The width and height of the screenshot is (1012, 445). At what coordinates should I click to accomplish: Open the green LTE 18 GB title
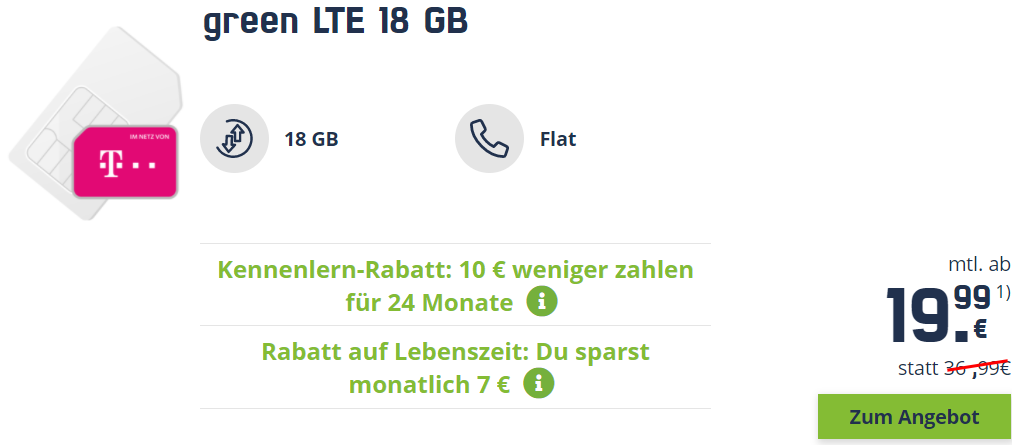[335, 23]
